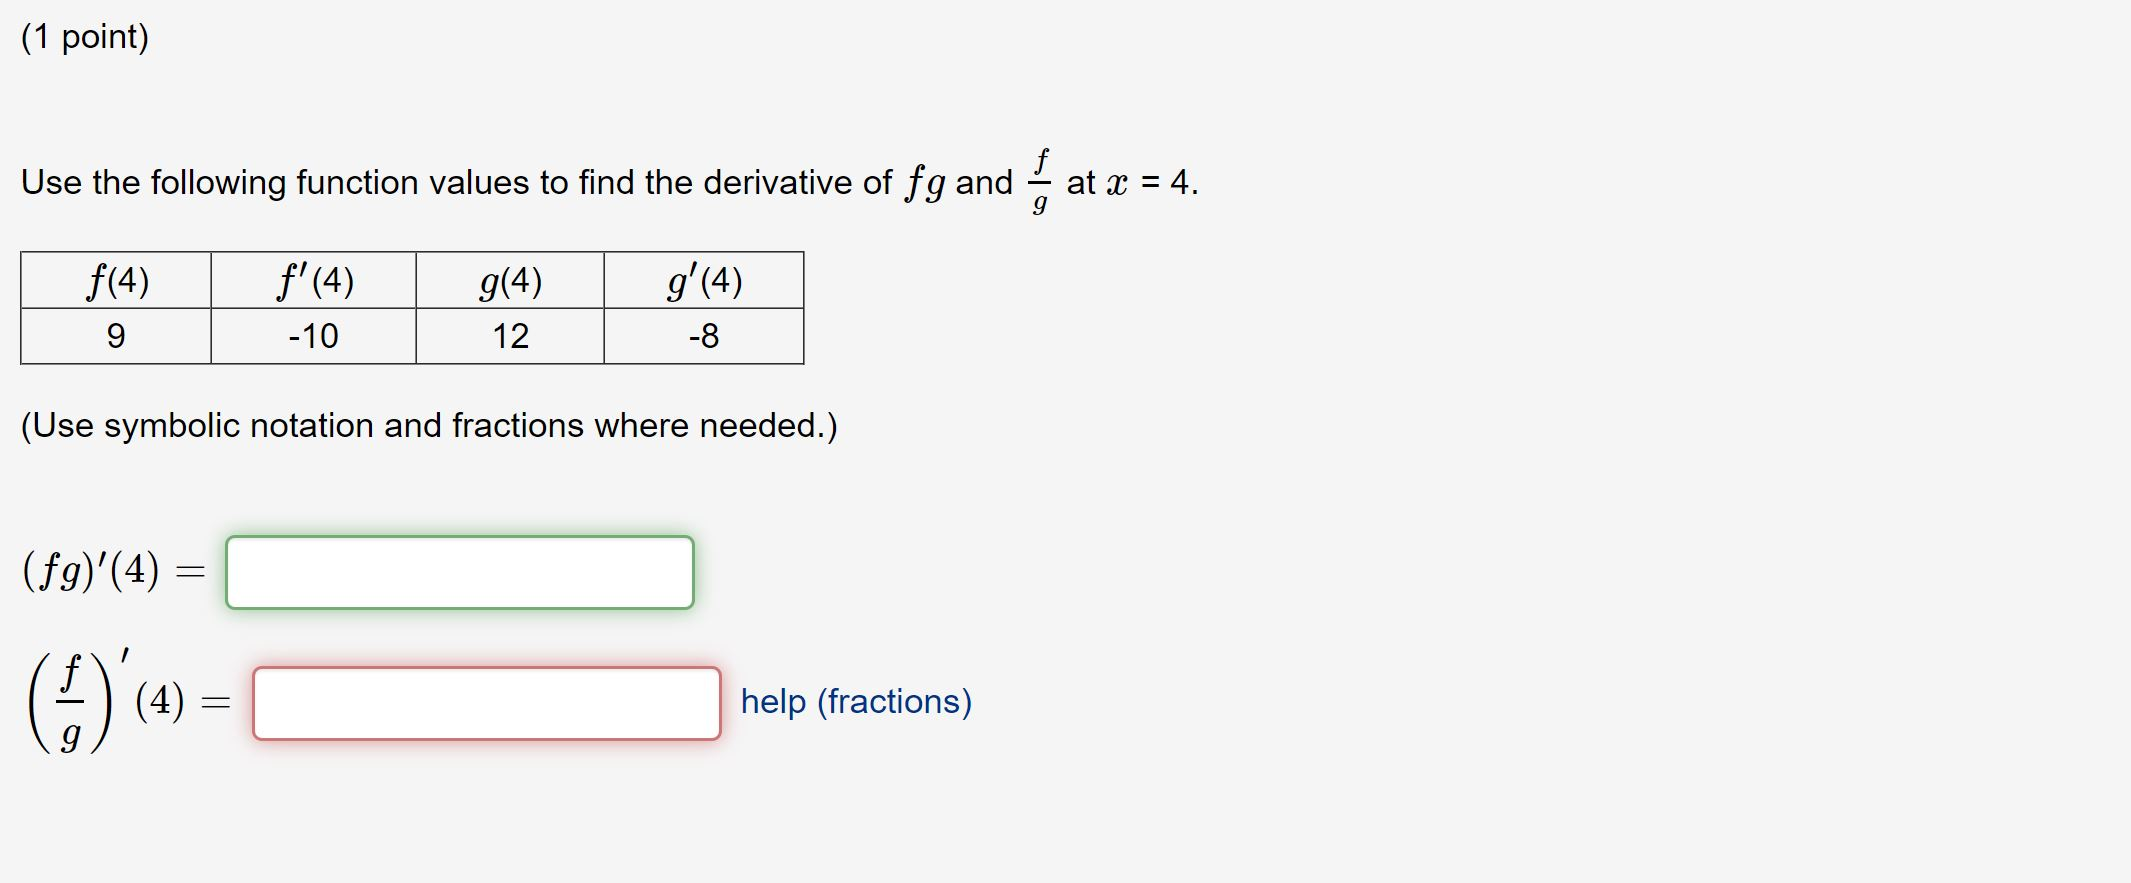Open the help (fractions) link
This screenshot has height=883, width=2131.
[x=854, y=703]
